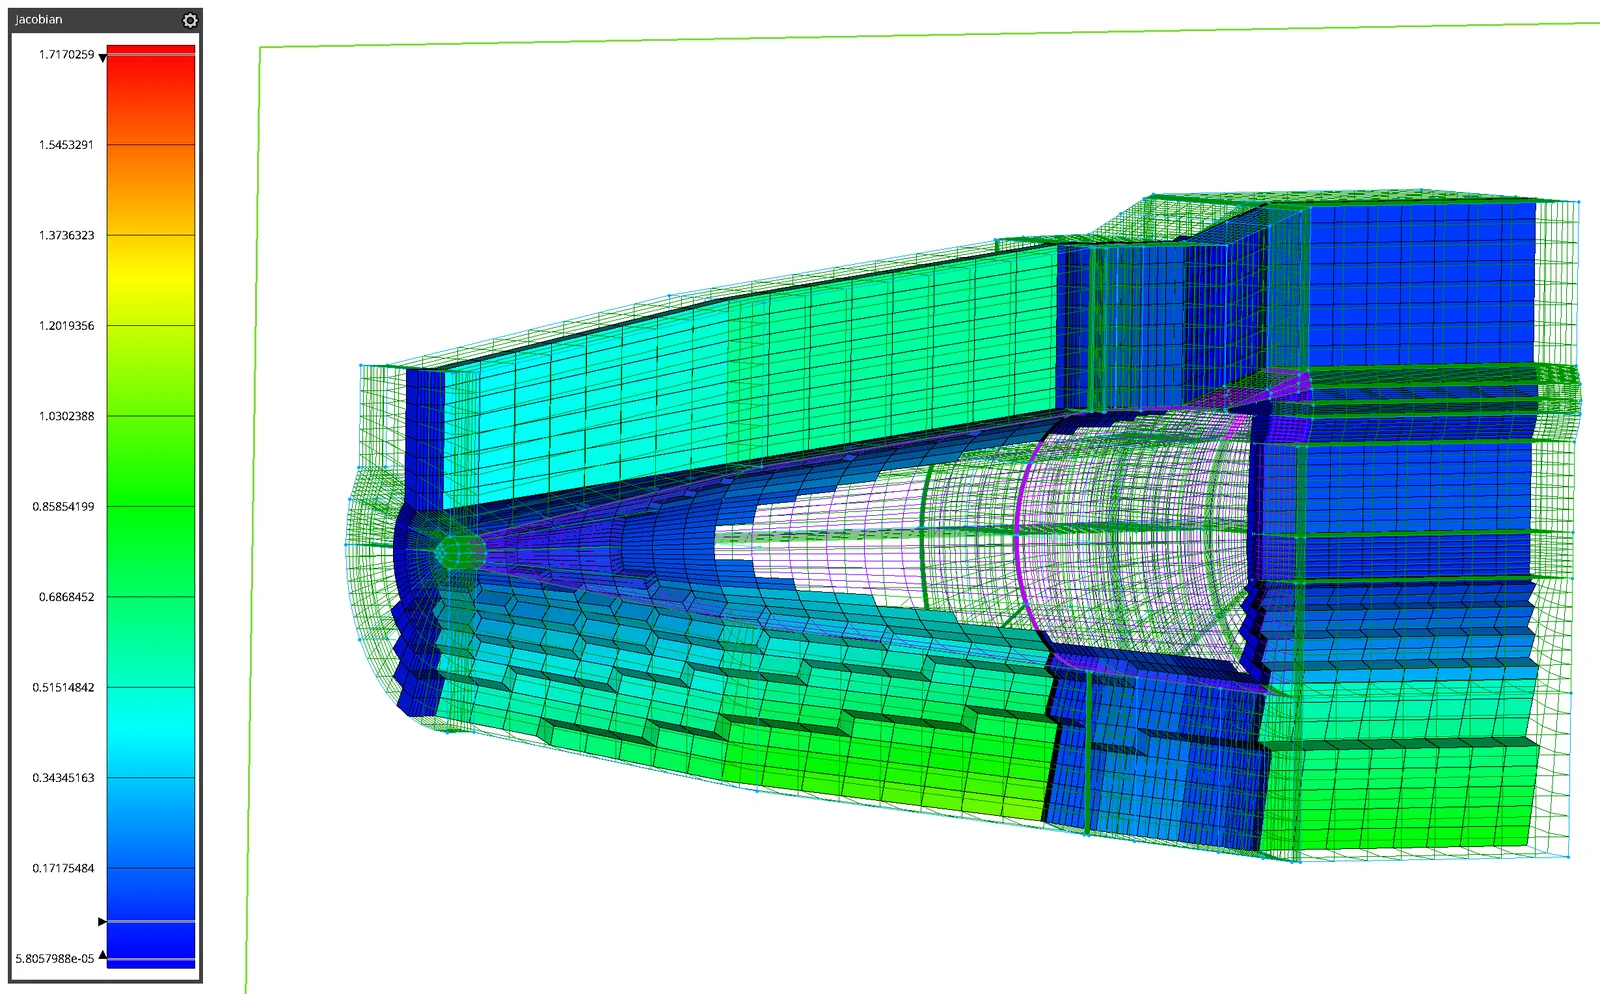Click the yellow band of the color bar
This screenshot has width=1600, height=994.
(151, 278)
